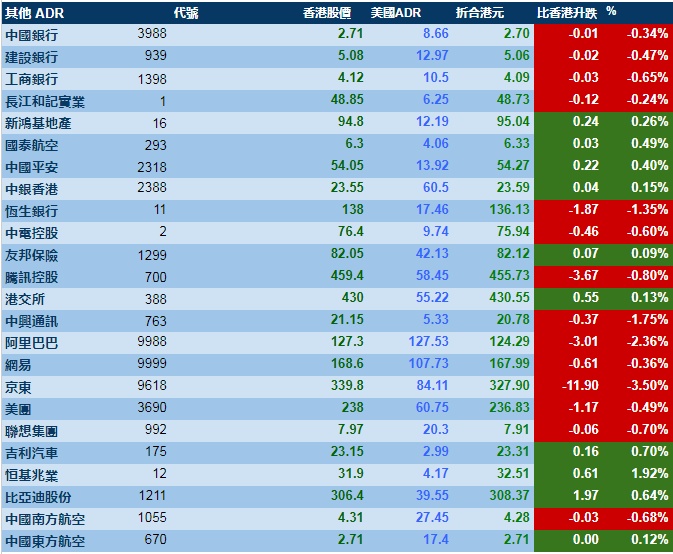Select stock code 700
This screenshot has width=673, height=554.
(155, 277)
